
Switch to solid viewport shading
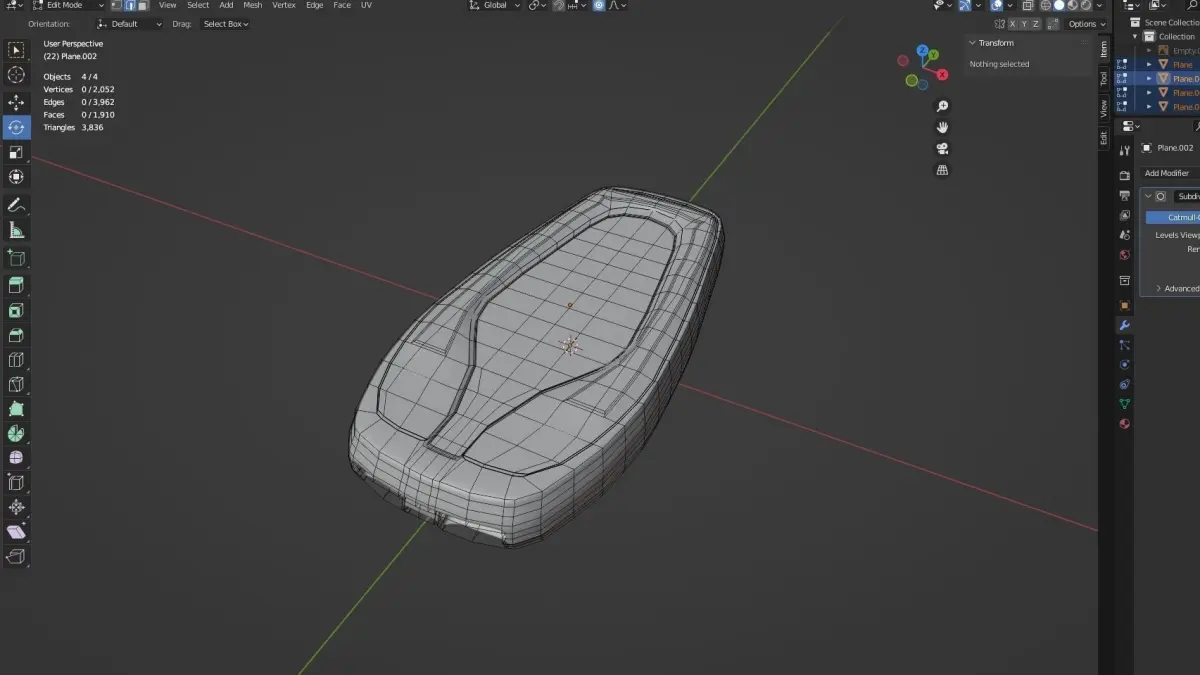[x=1059, y=5]
